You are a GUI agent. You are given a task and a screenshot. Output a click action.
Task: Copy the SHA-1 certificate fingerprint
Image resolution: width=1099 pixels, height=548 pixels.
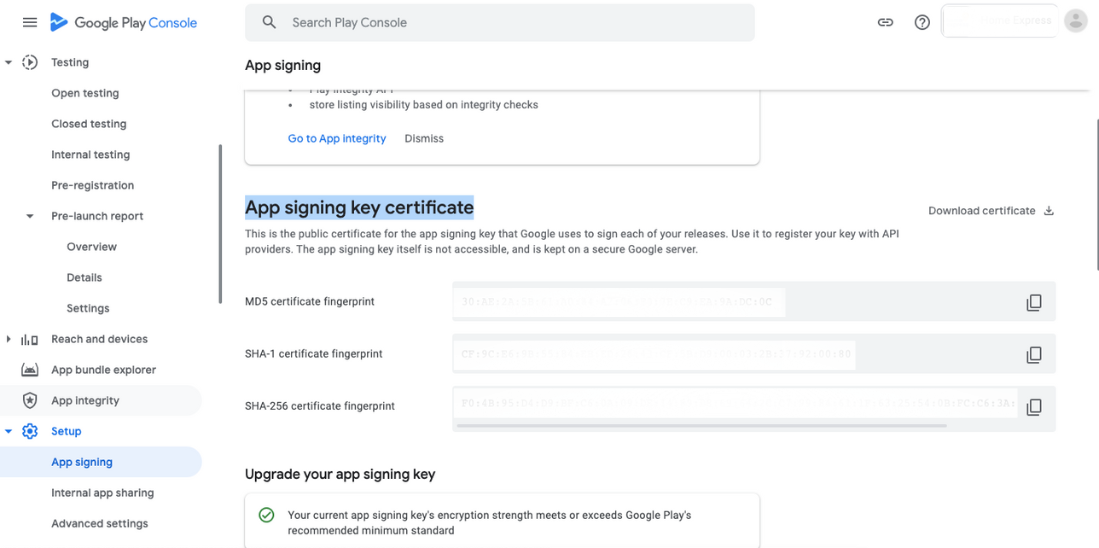tap(1034, 354)
